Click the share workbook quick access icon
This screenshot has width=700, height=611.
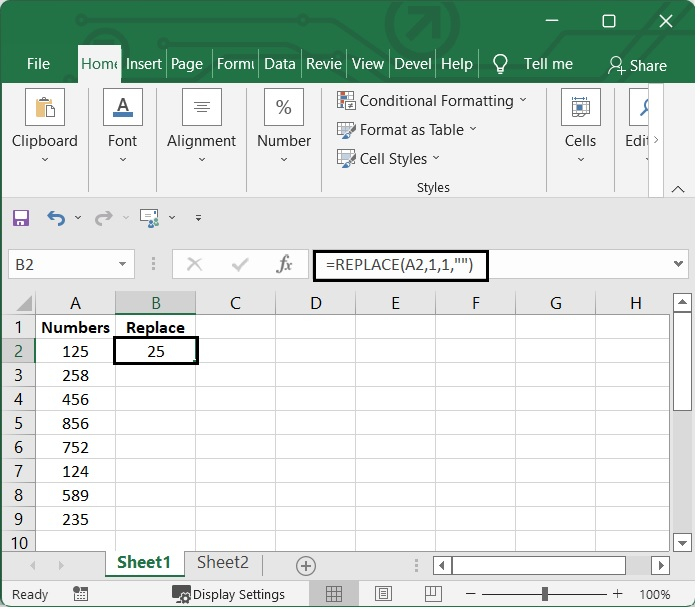(150, 218)
